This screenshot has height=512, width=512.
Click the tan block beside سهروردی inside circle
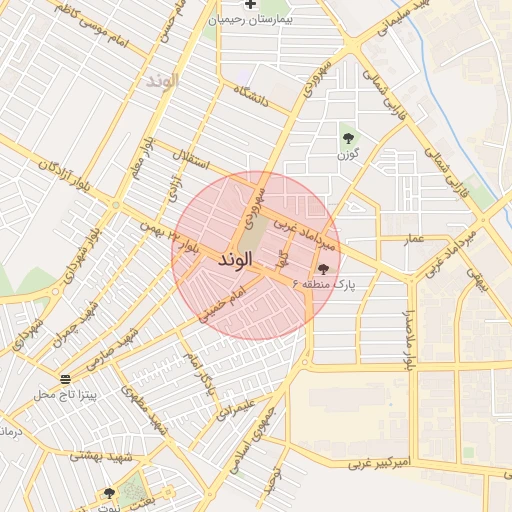tap(254, 234)
